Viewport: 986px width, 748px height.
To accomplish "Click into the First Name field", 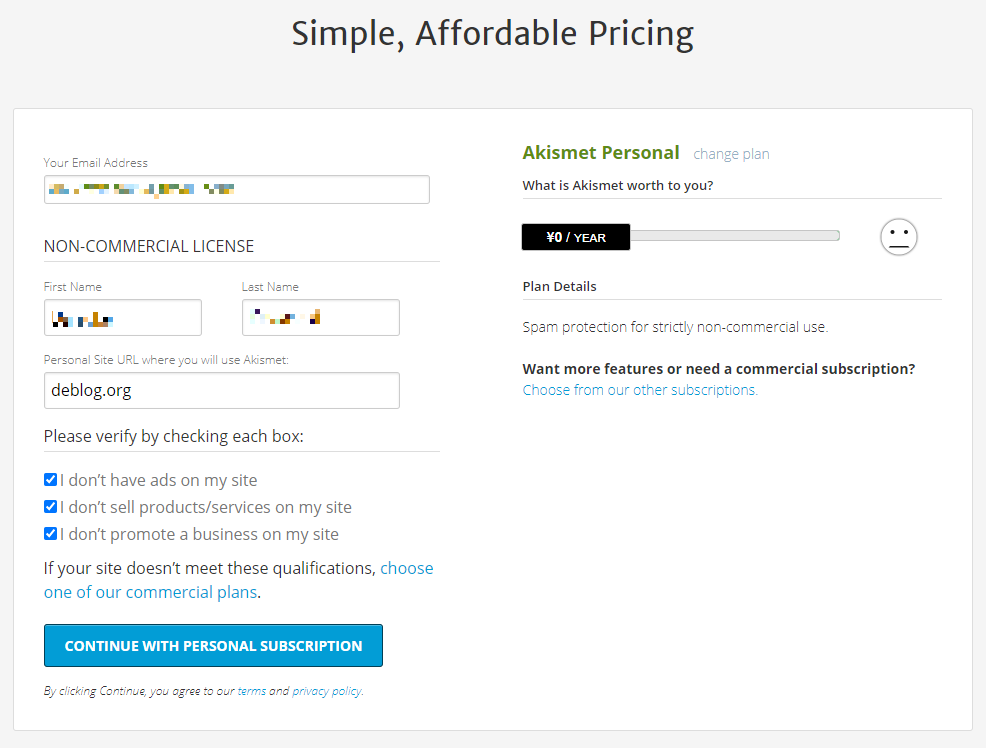I will coord(123,317).
